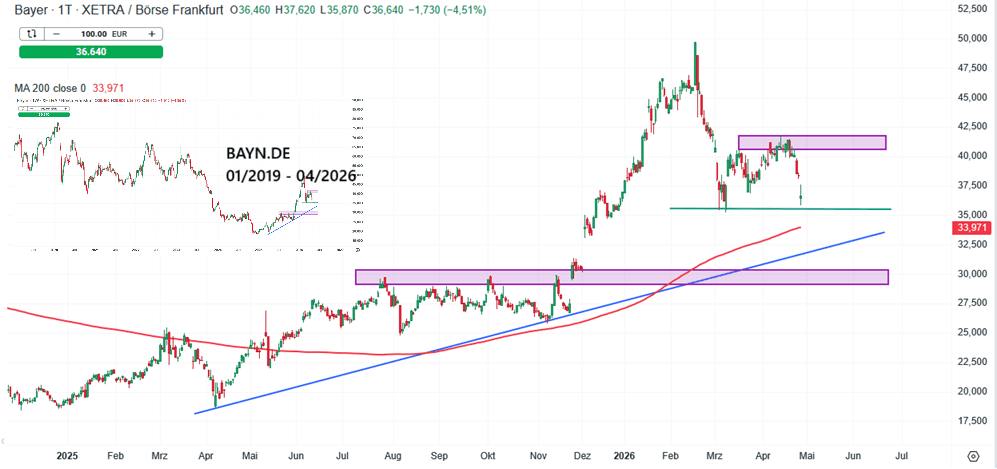Click the O36,460 open value
Screen dimensions: 997x469
coord(250,10)
